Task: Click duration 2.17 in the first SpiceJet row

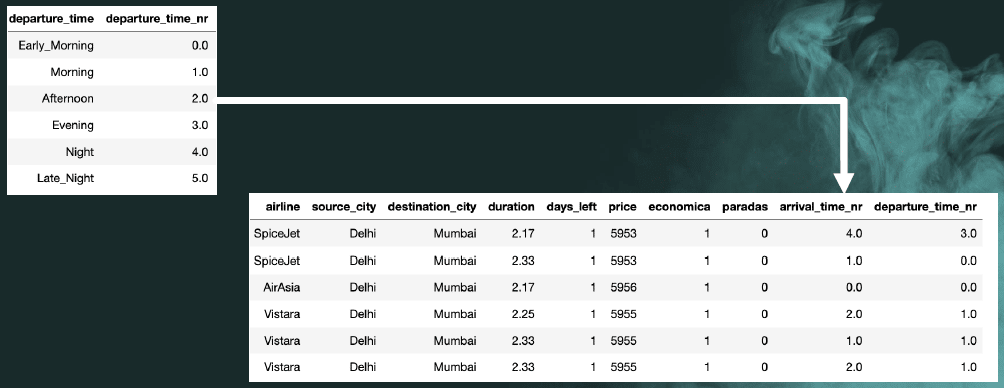Action: tap(523, 234)
